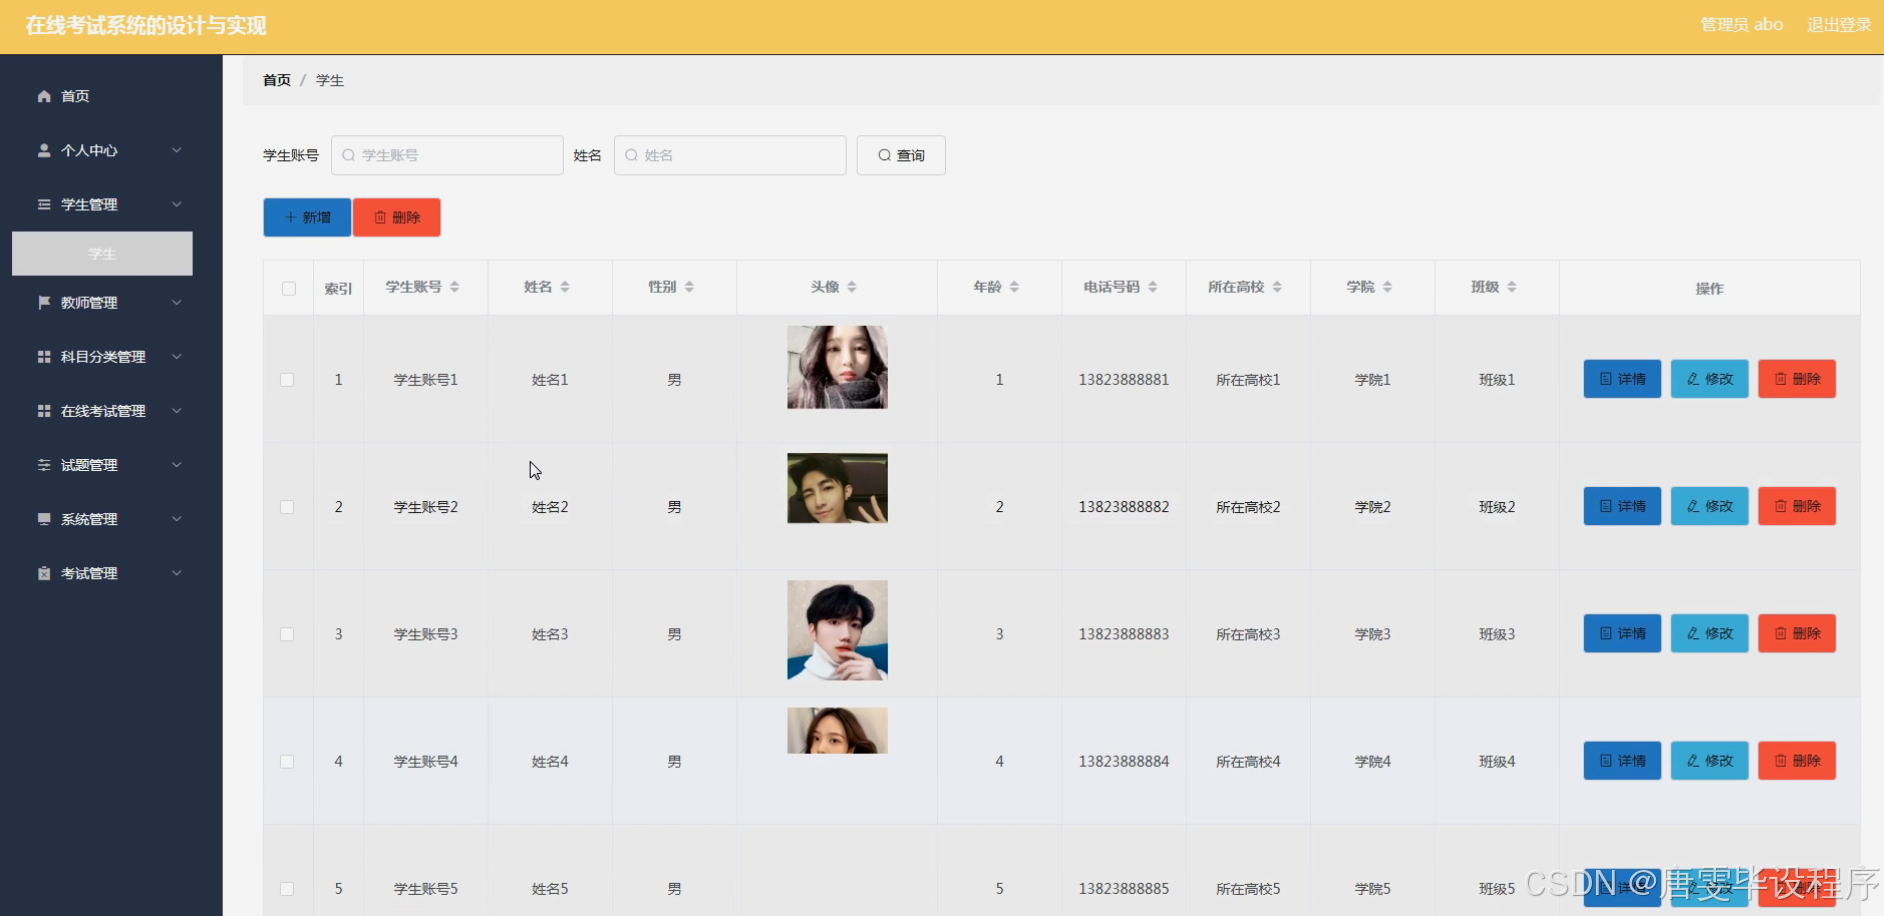Check the row for 学生账号5
This screenshot has height=916, width=1884.
click(287, 889)
